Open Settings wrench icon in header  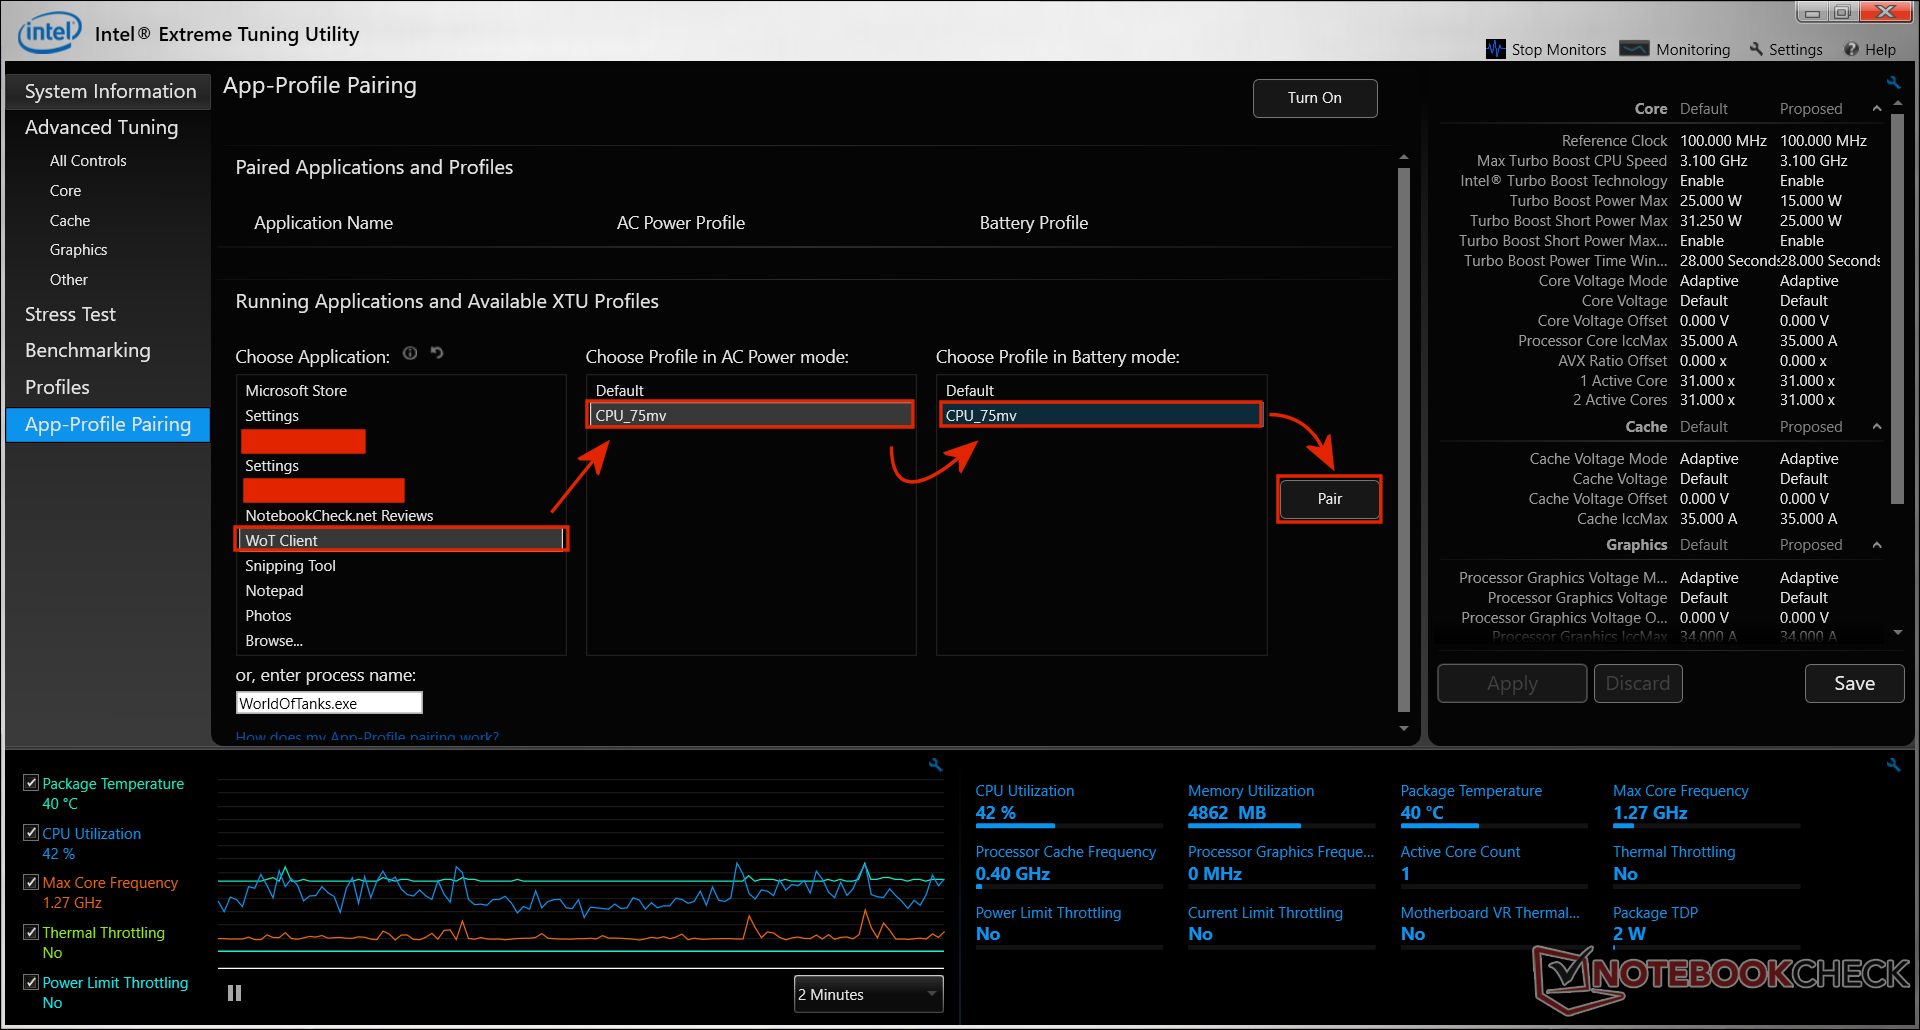click(1756, 49)
